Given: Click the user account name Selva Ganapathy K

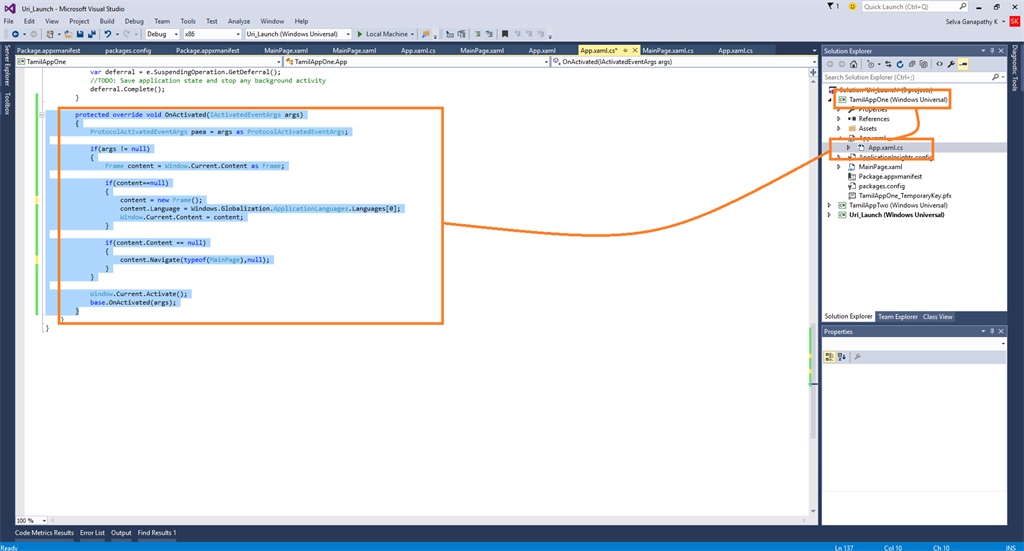Looking at the screenshot, I should click(x=971, y=22).
